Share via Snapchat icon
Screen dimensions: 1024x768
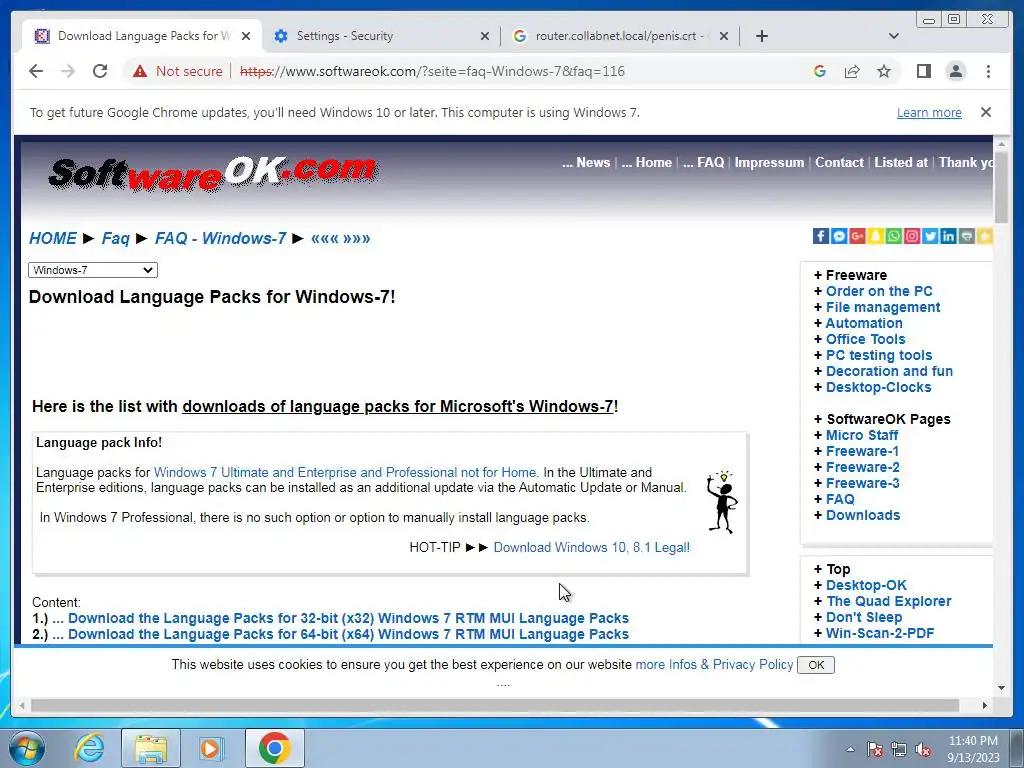coord(876,236)
